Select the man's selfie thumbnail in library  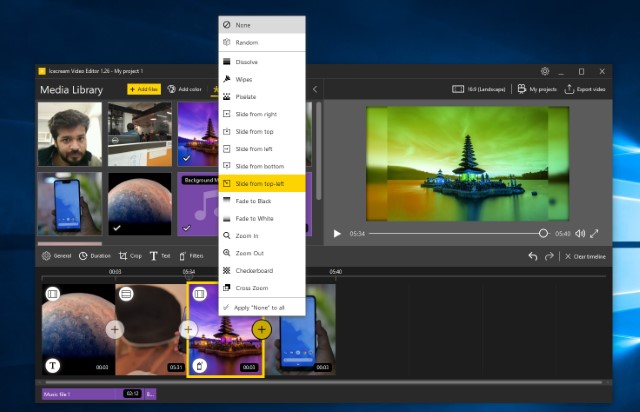(70, 134)
